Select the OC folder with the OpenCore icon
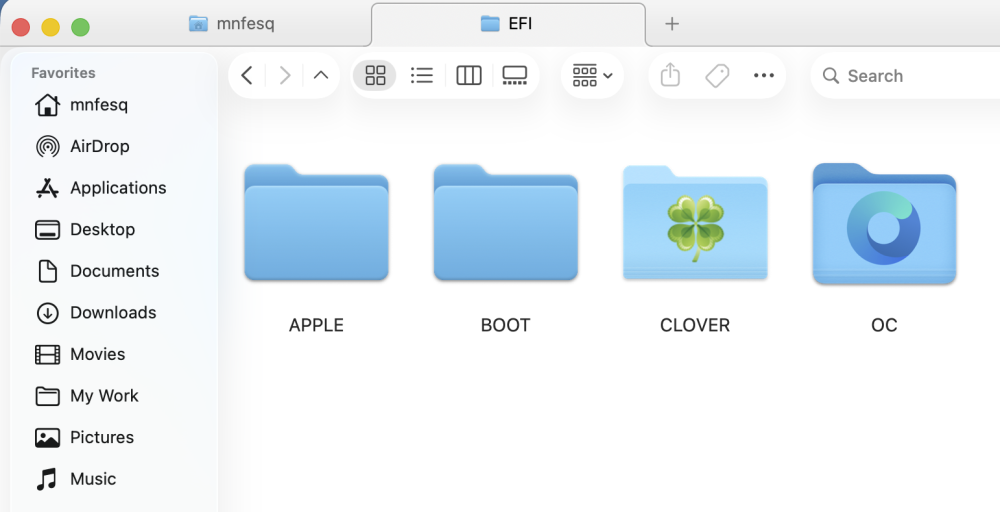1000x512 pixels. [884, 223]
